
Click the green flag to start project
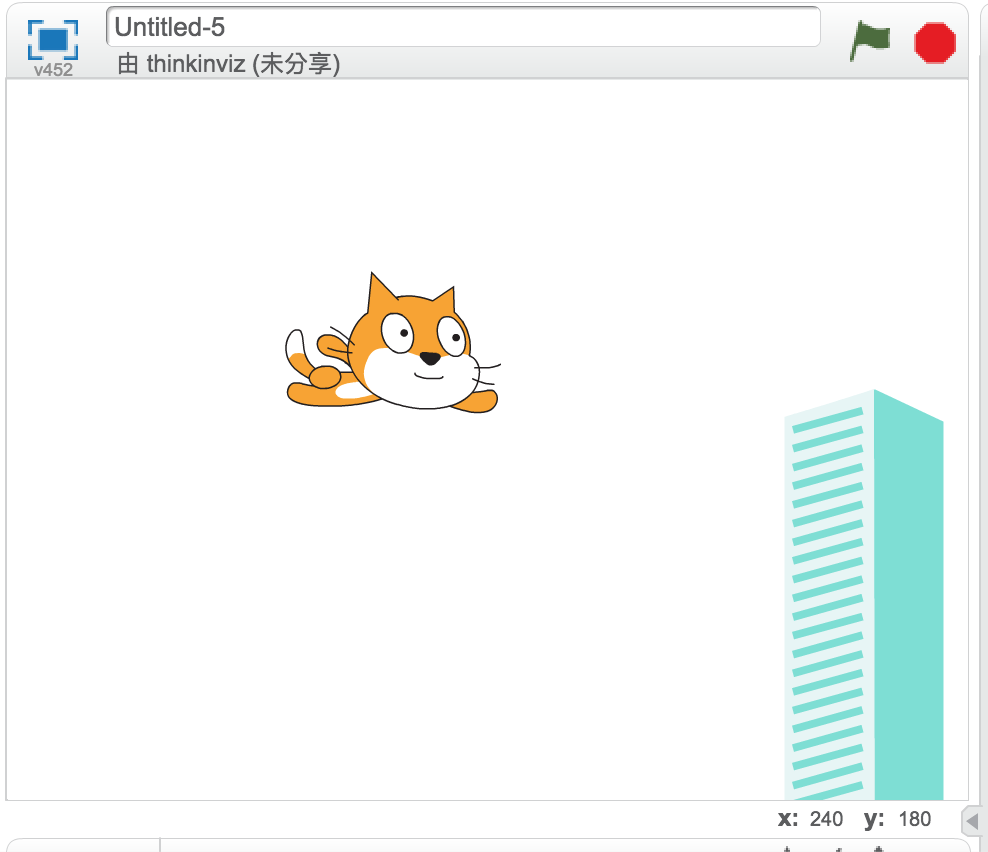(870, 40)
